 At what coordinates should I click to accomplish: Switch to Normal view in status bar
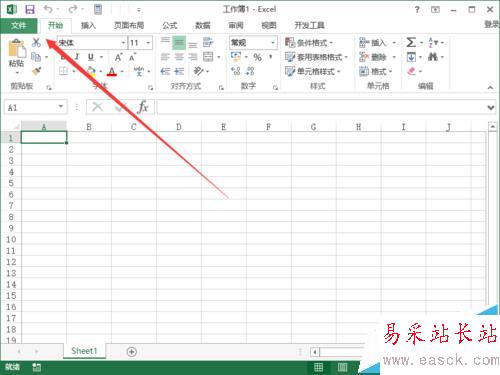(x=318, y=367)
